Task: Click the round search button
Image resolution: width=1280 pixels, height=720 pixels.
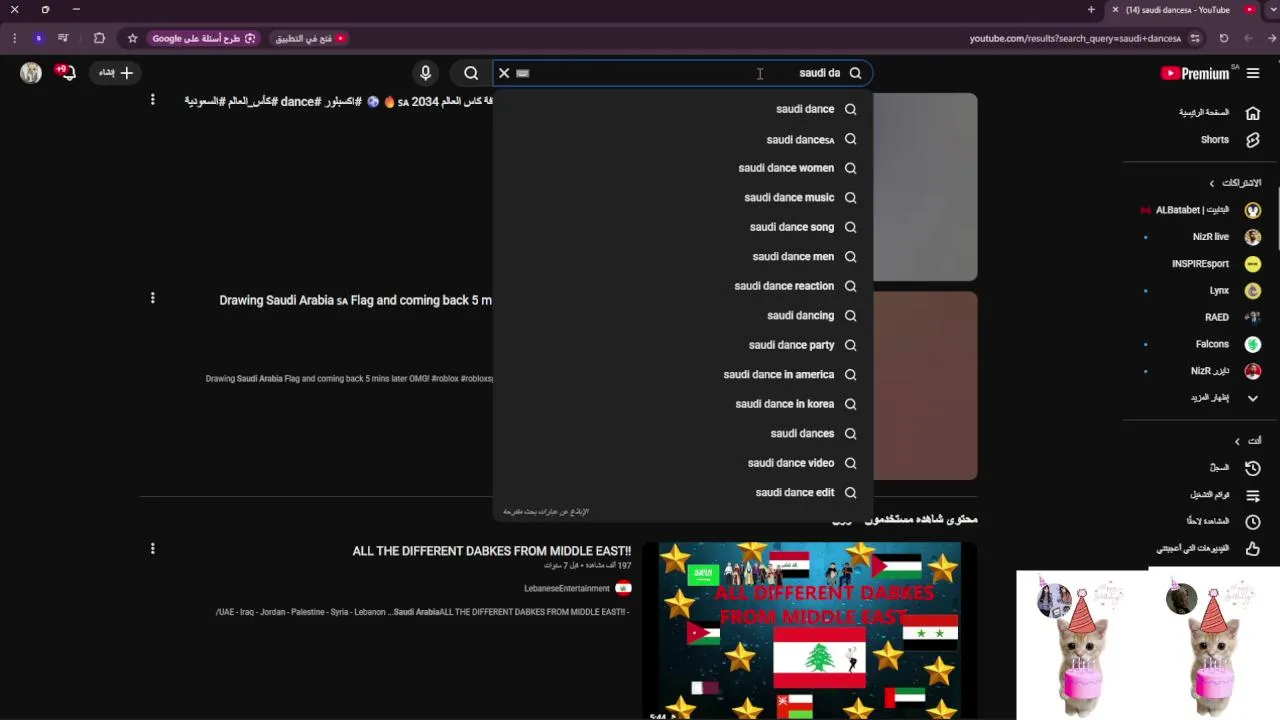Action: (x=471, y=73)
